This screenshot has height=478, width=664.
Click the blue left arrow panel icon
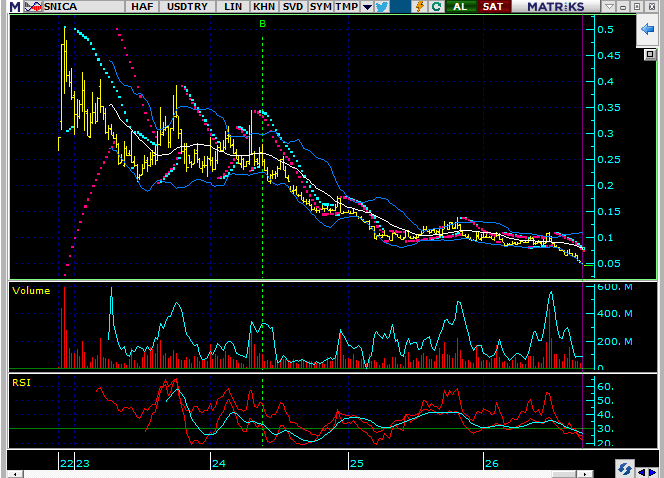click(x=647, y=29)
